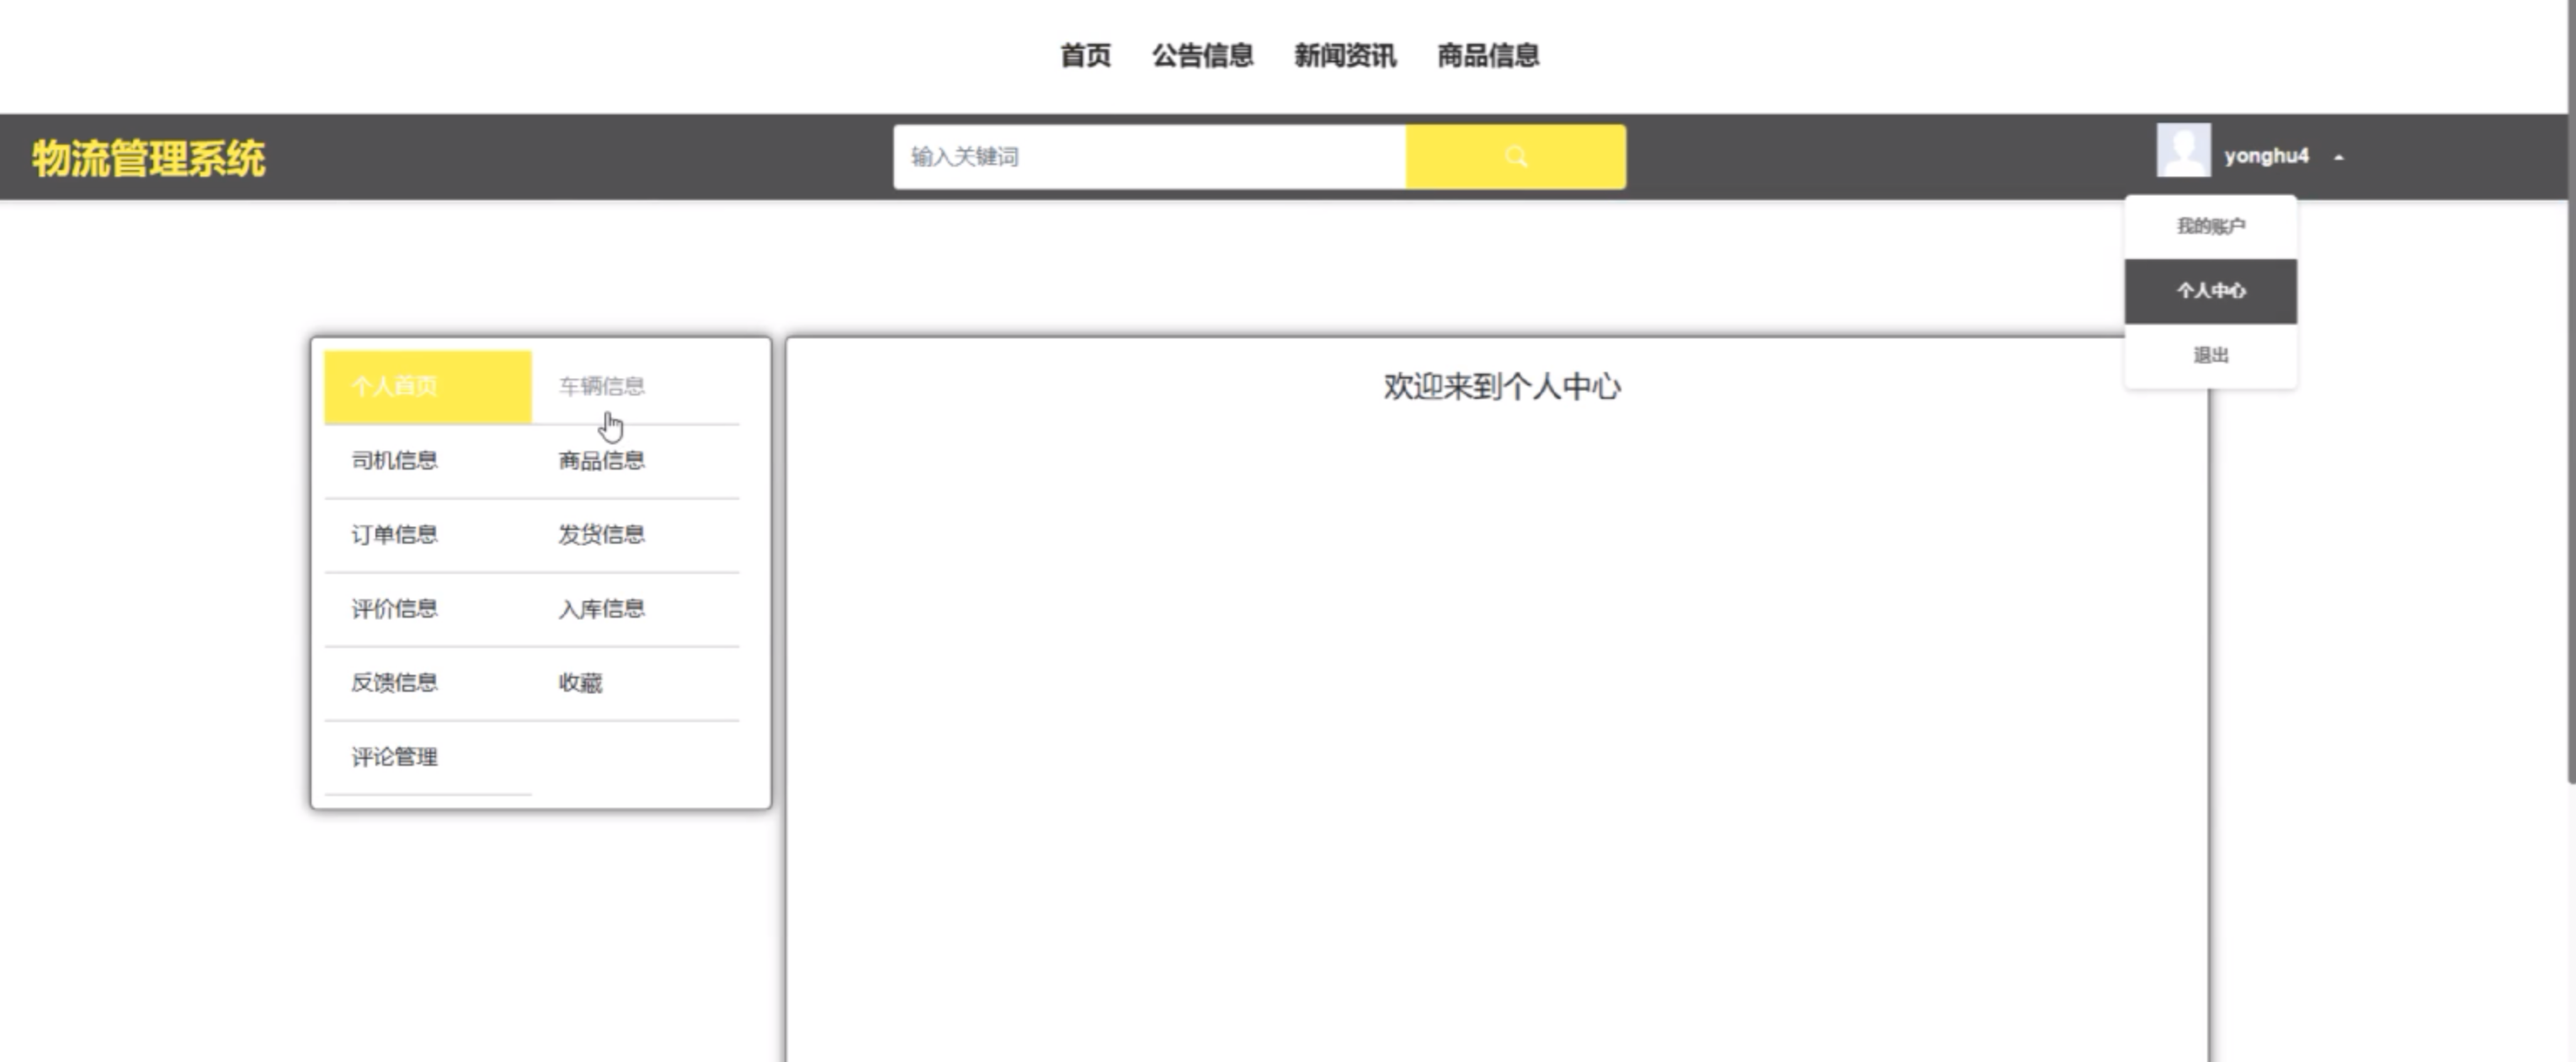
Task: Open 商品信息 in the top navigation bar
Action: 1487,56
